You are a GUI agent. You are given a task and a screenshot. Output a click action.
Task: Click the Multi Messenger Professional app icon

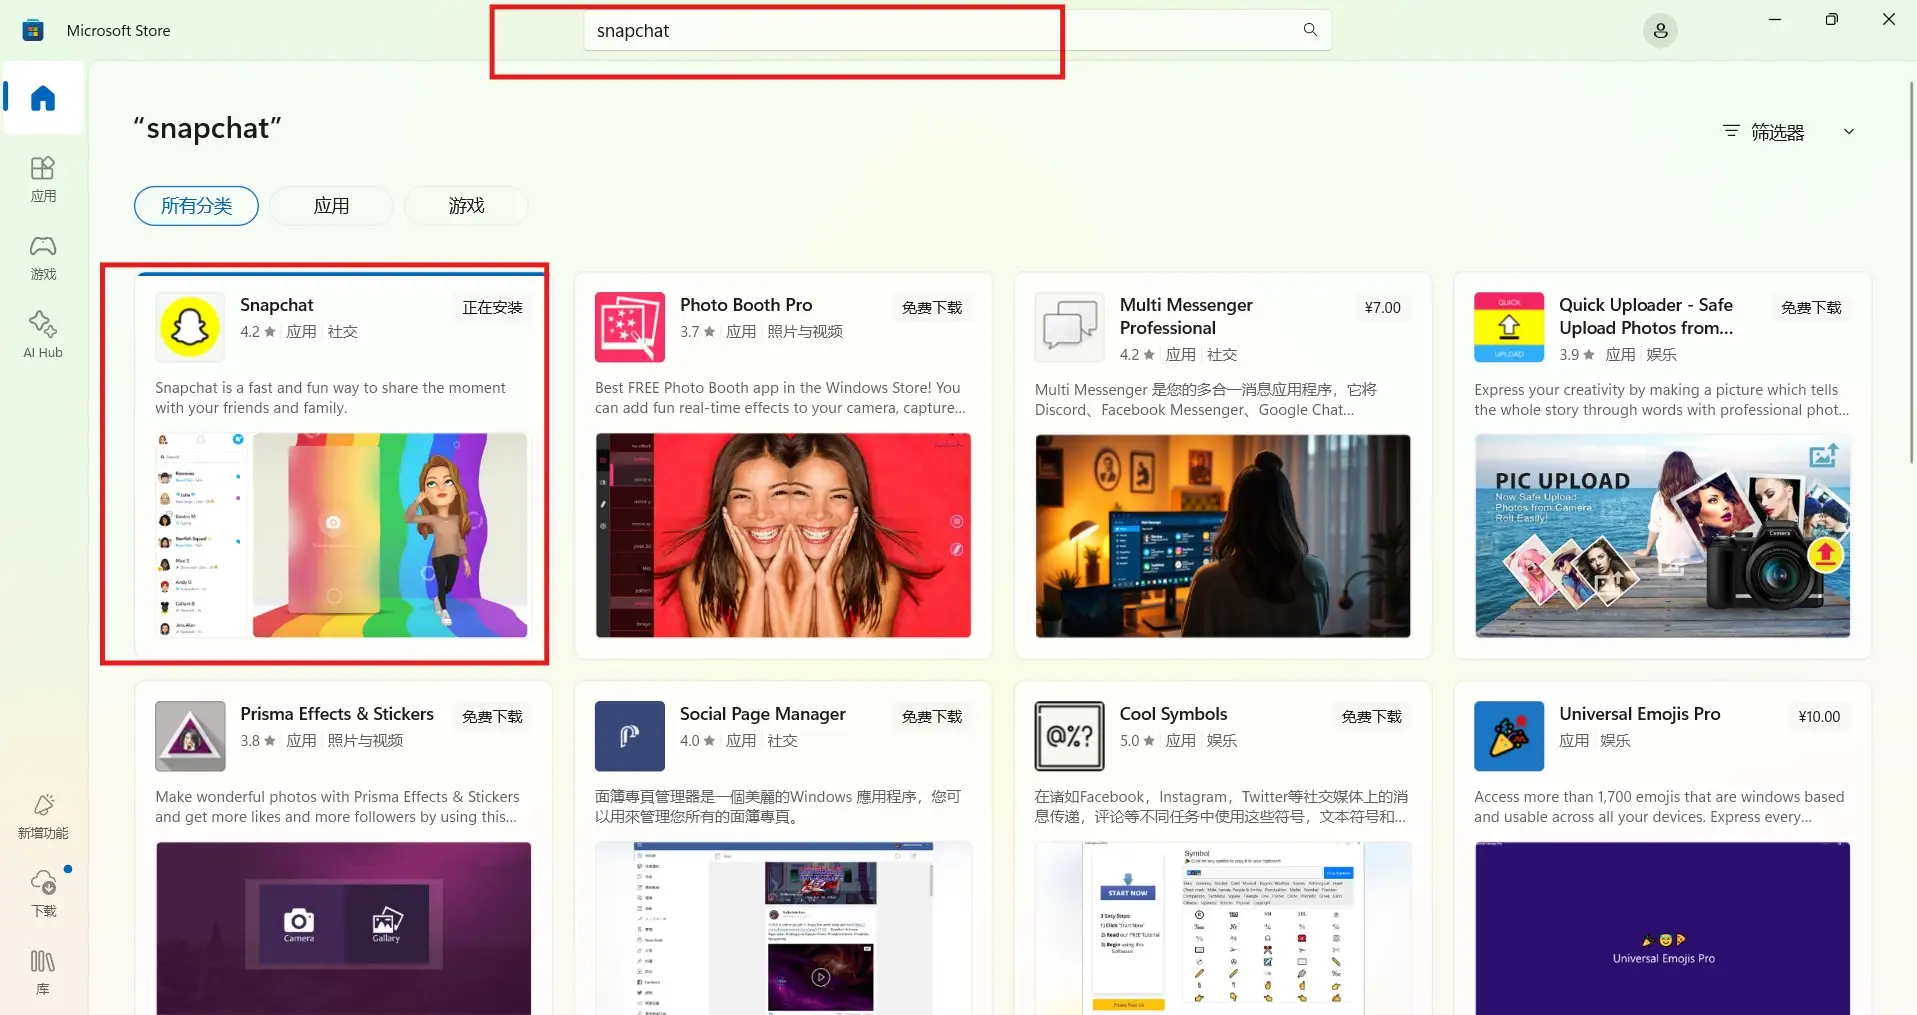pyautogui.click(x=1070, y=327)
